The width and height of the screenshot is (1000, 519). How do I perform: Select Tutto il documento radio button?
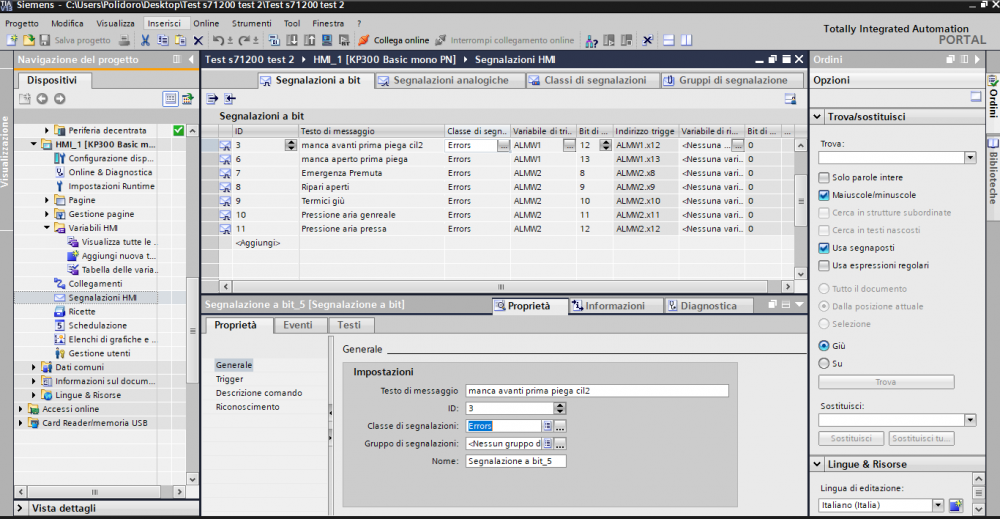coord(824,289)
